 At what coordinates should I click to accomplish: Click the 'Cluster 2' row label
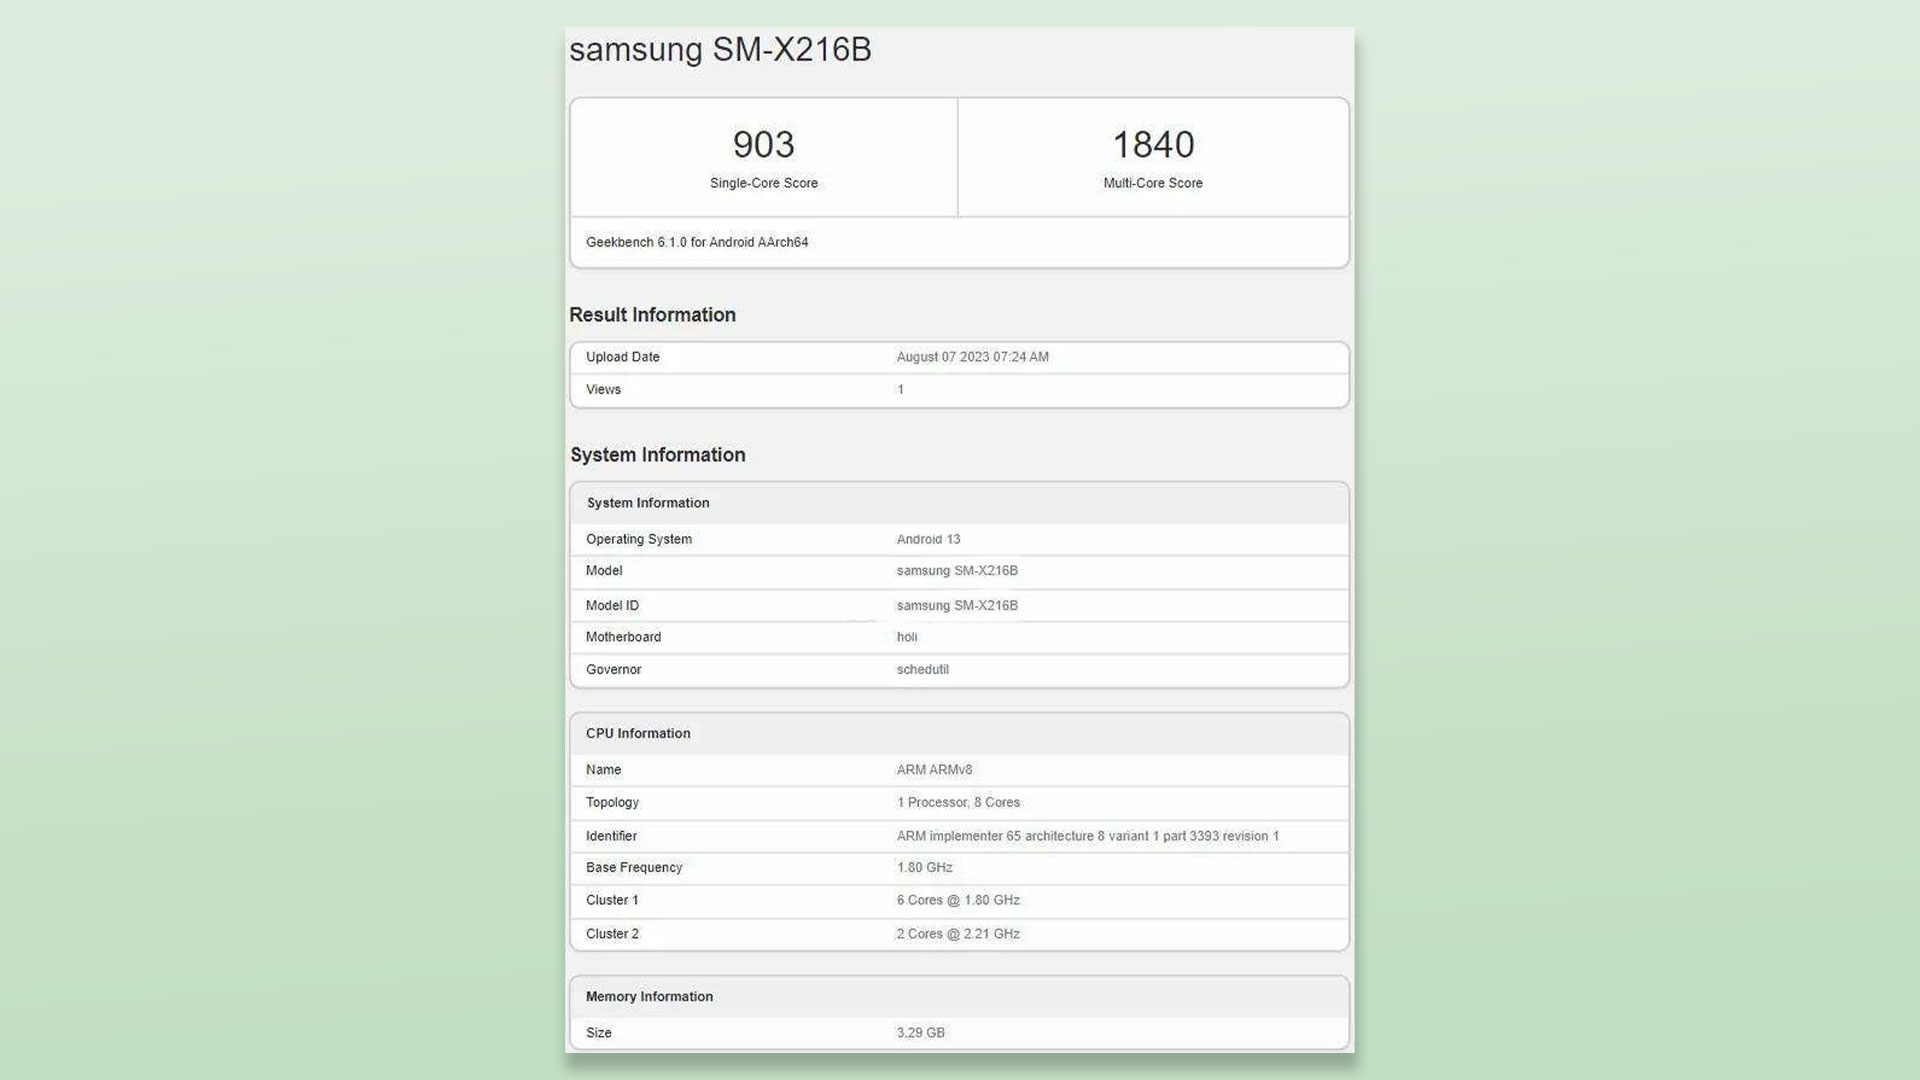pos(612,934)
